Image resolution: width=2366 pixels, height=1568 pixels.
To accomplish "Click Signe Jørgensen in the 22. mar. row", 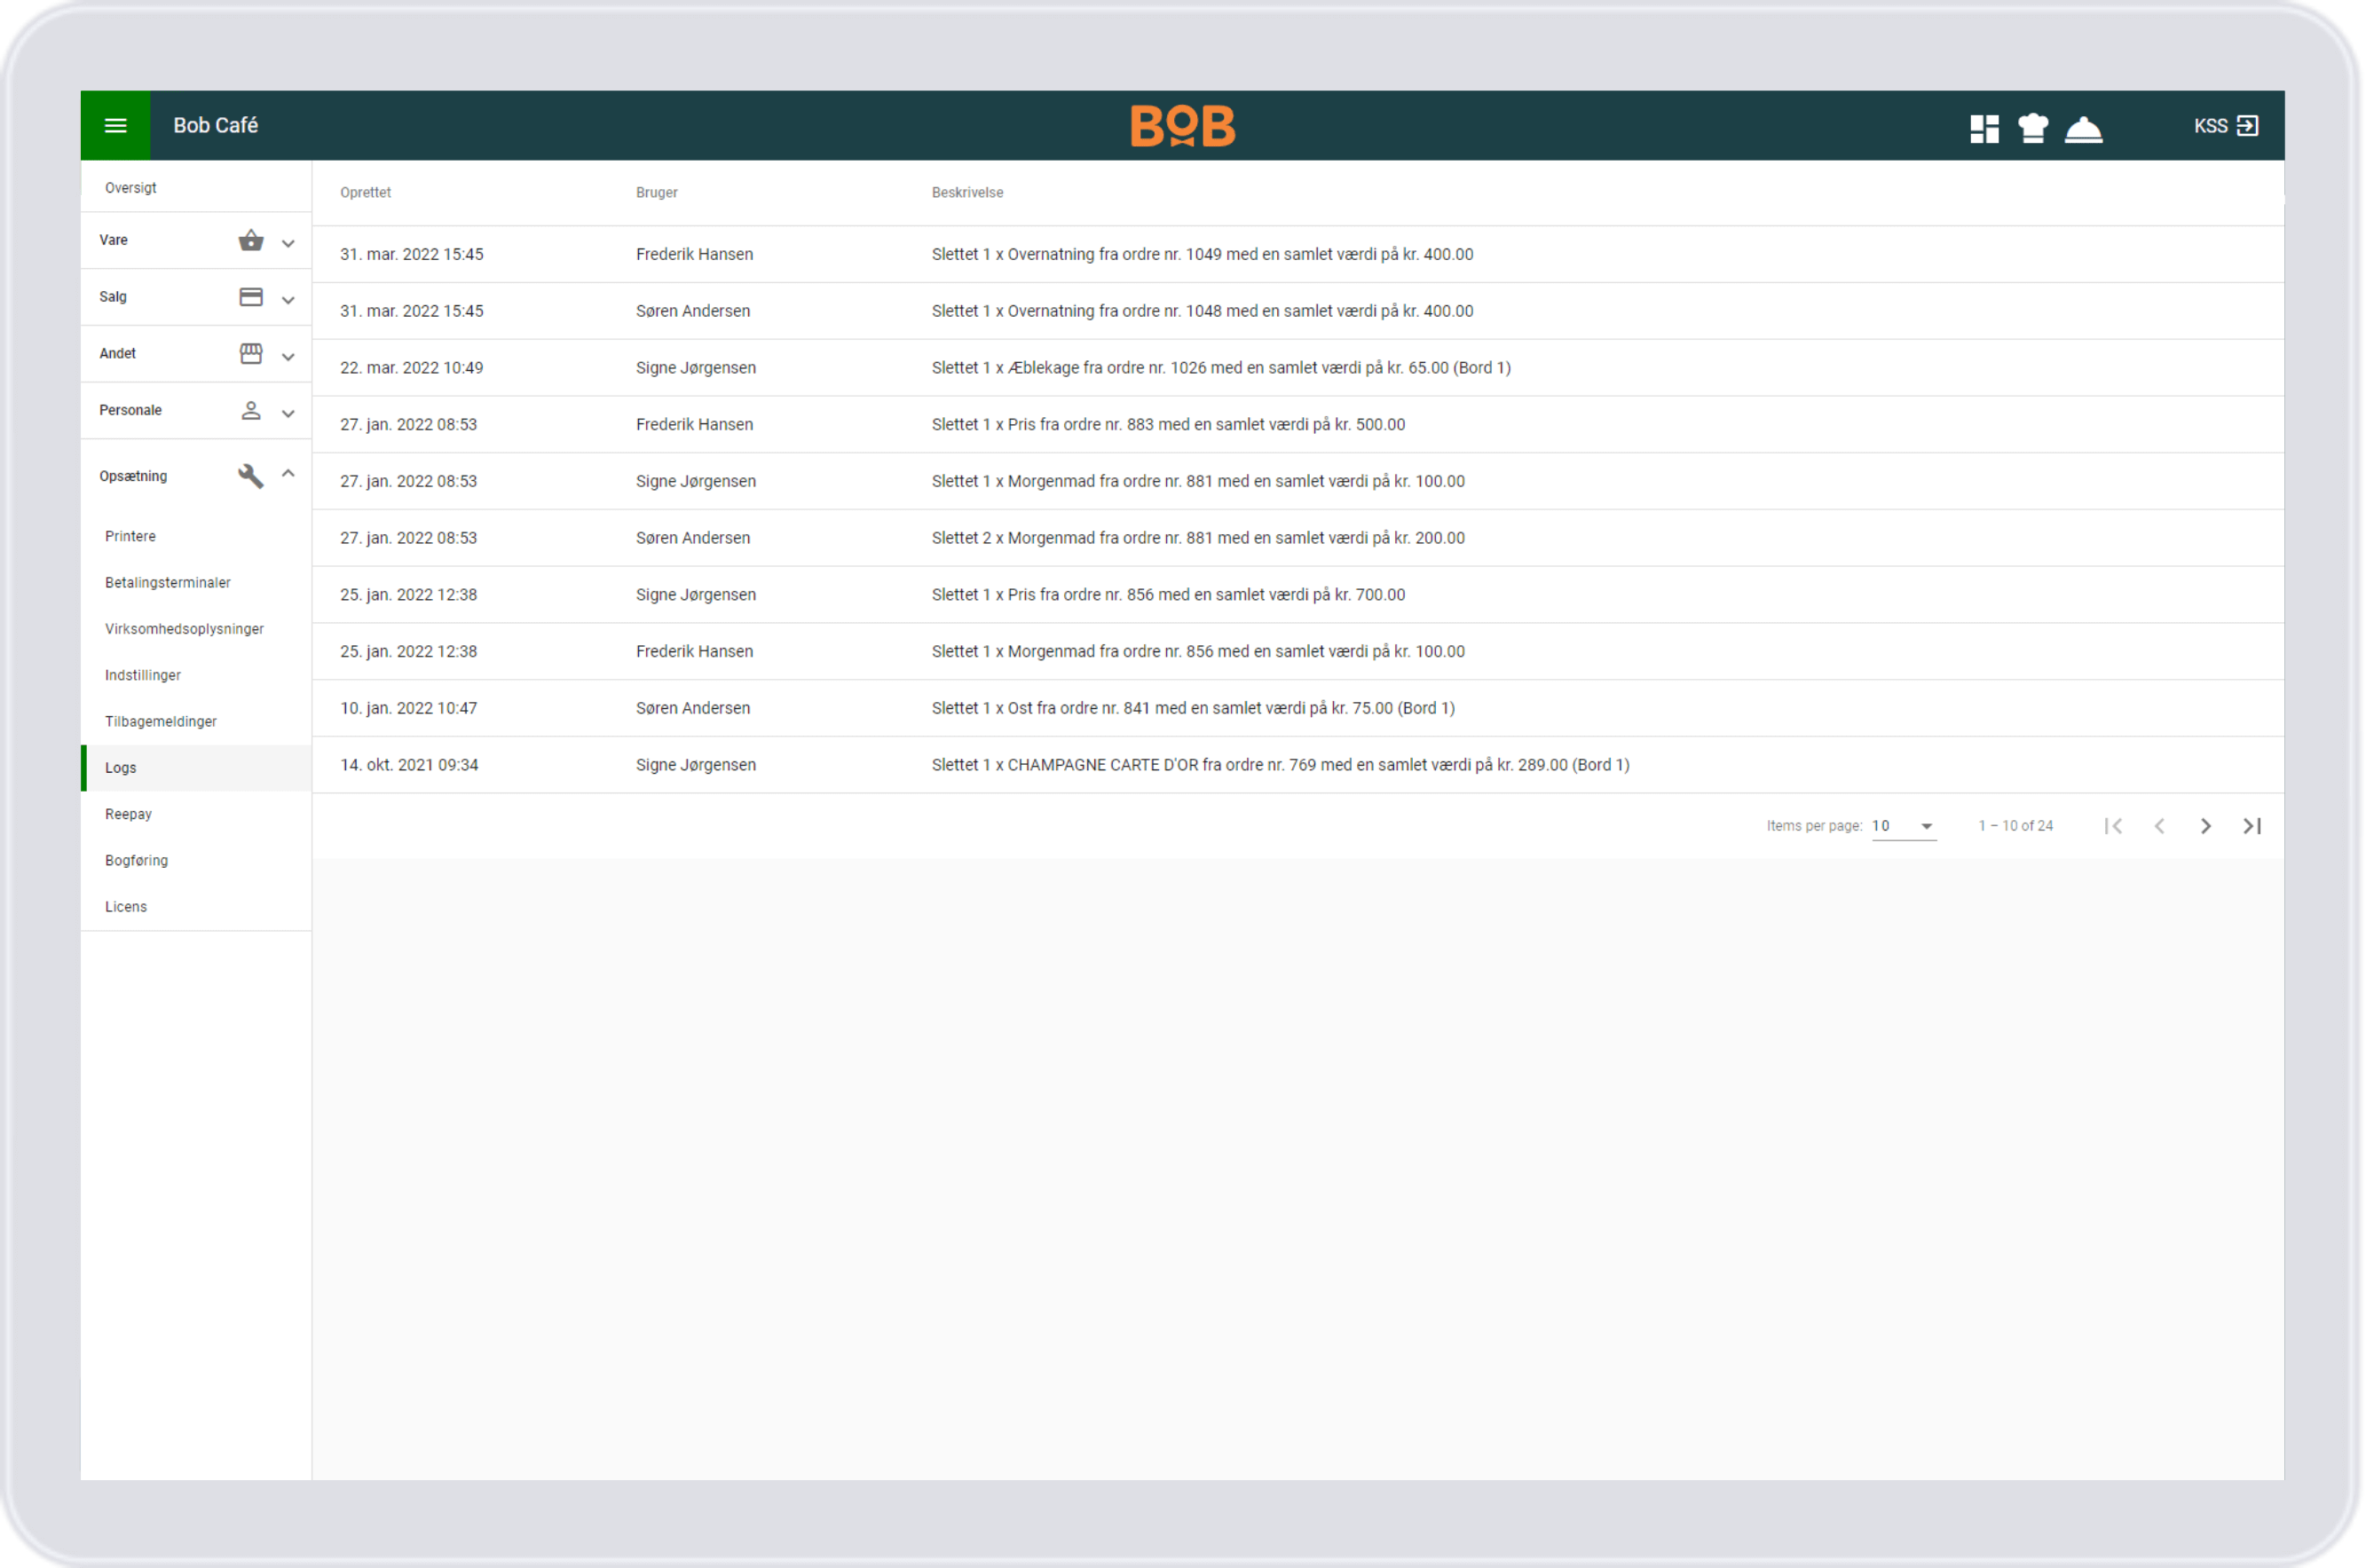I will (x=696, y=369).
